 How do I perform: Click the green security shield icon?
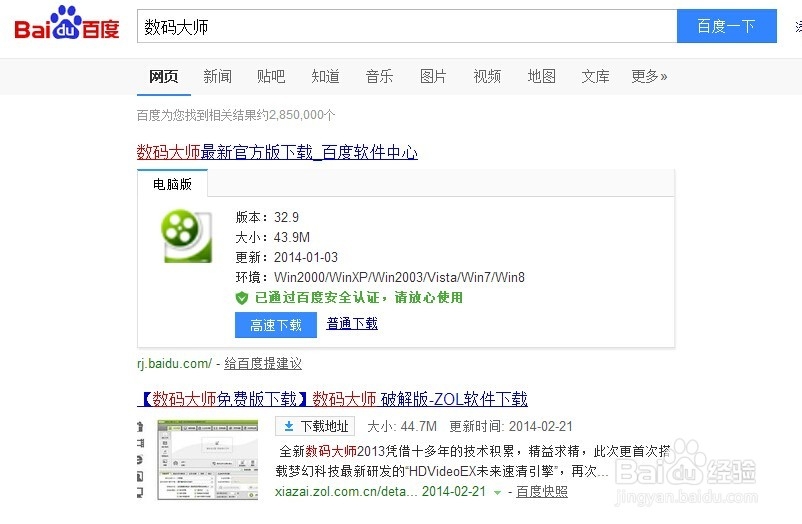tap(241, 298)
